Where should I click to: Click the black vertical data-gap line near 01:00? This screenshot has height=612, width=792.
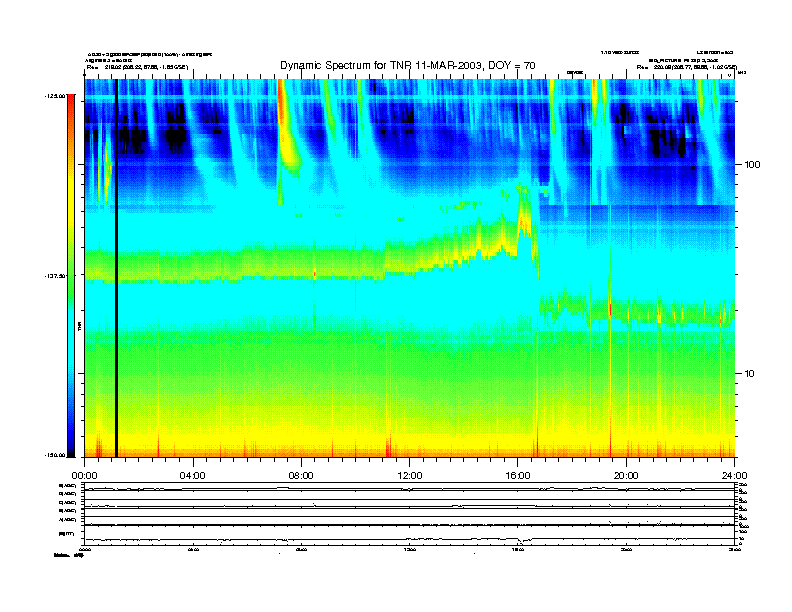[x=116, y=268]
